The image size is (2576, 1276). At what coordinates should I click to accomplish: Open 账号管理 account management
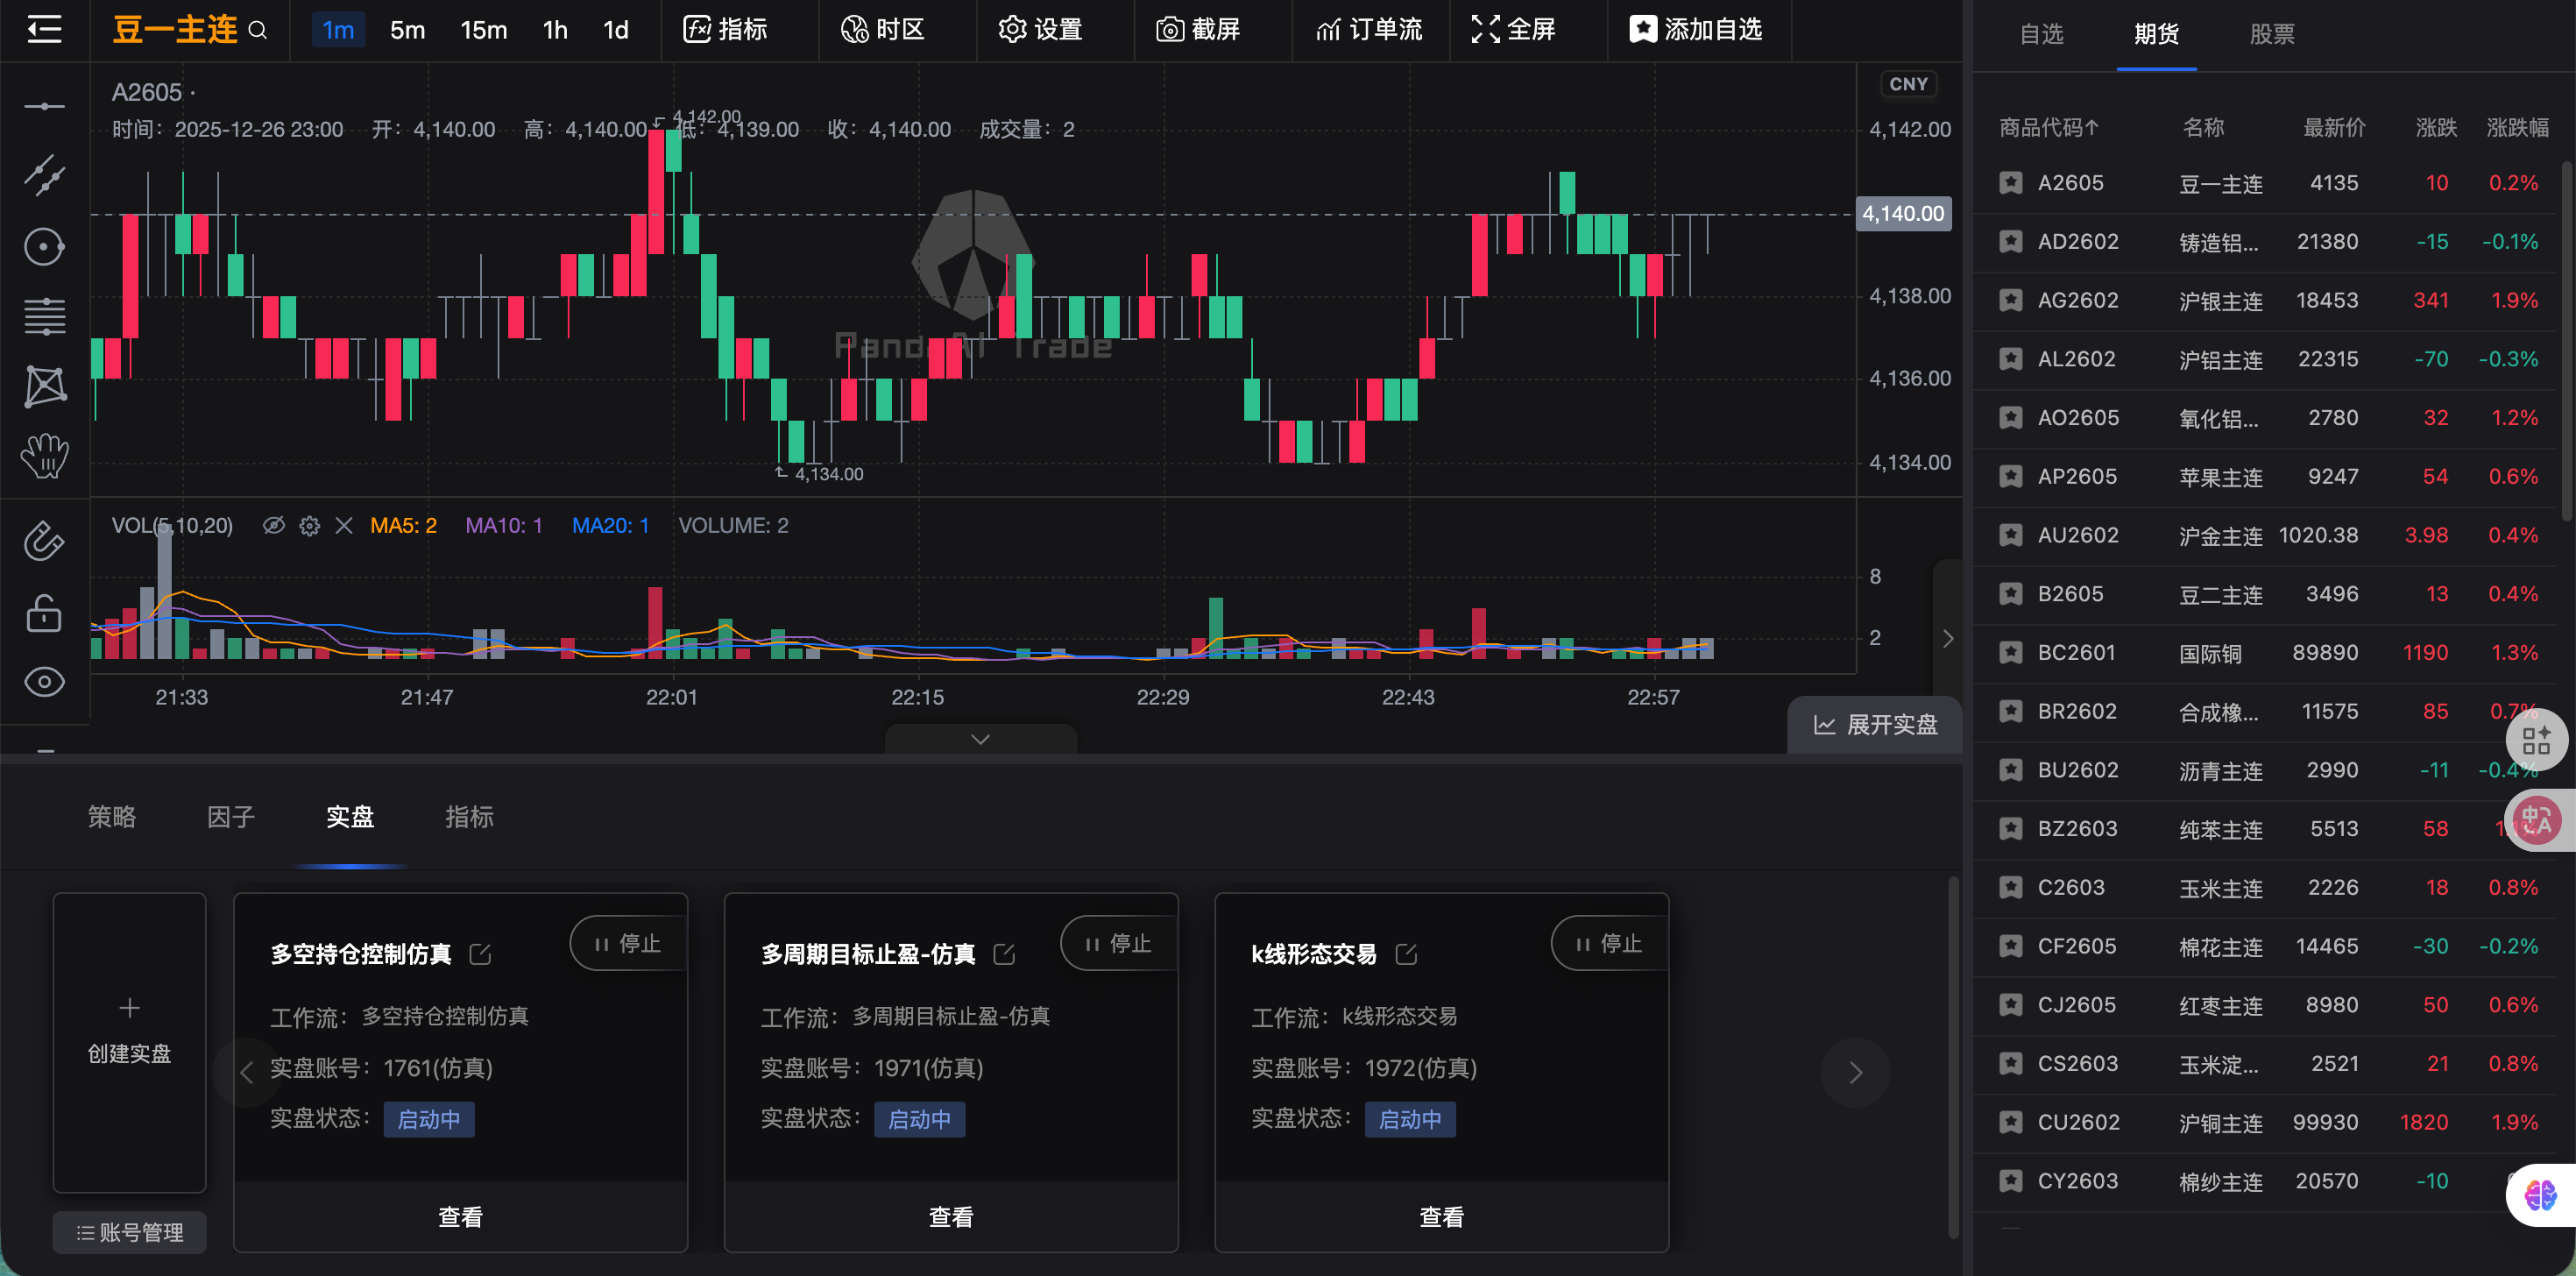130,1232
